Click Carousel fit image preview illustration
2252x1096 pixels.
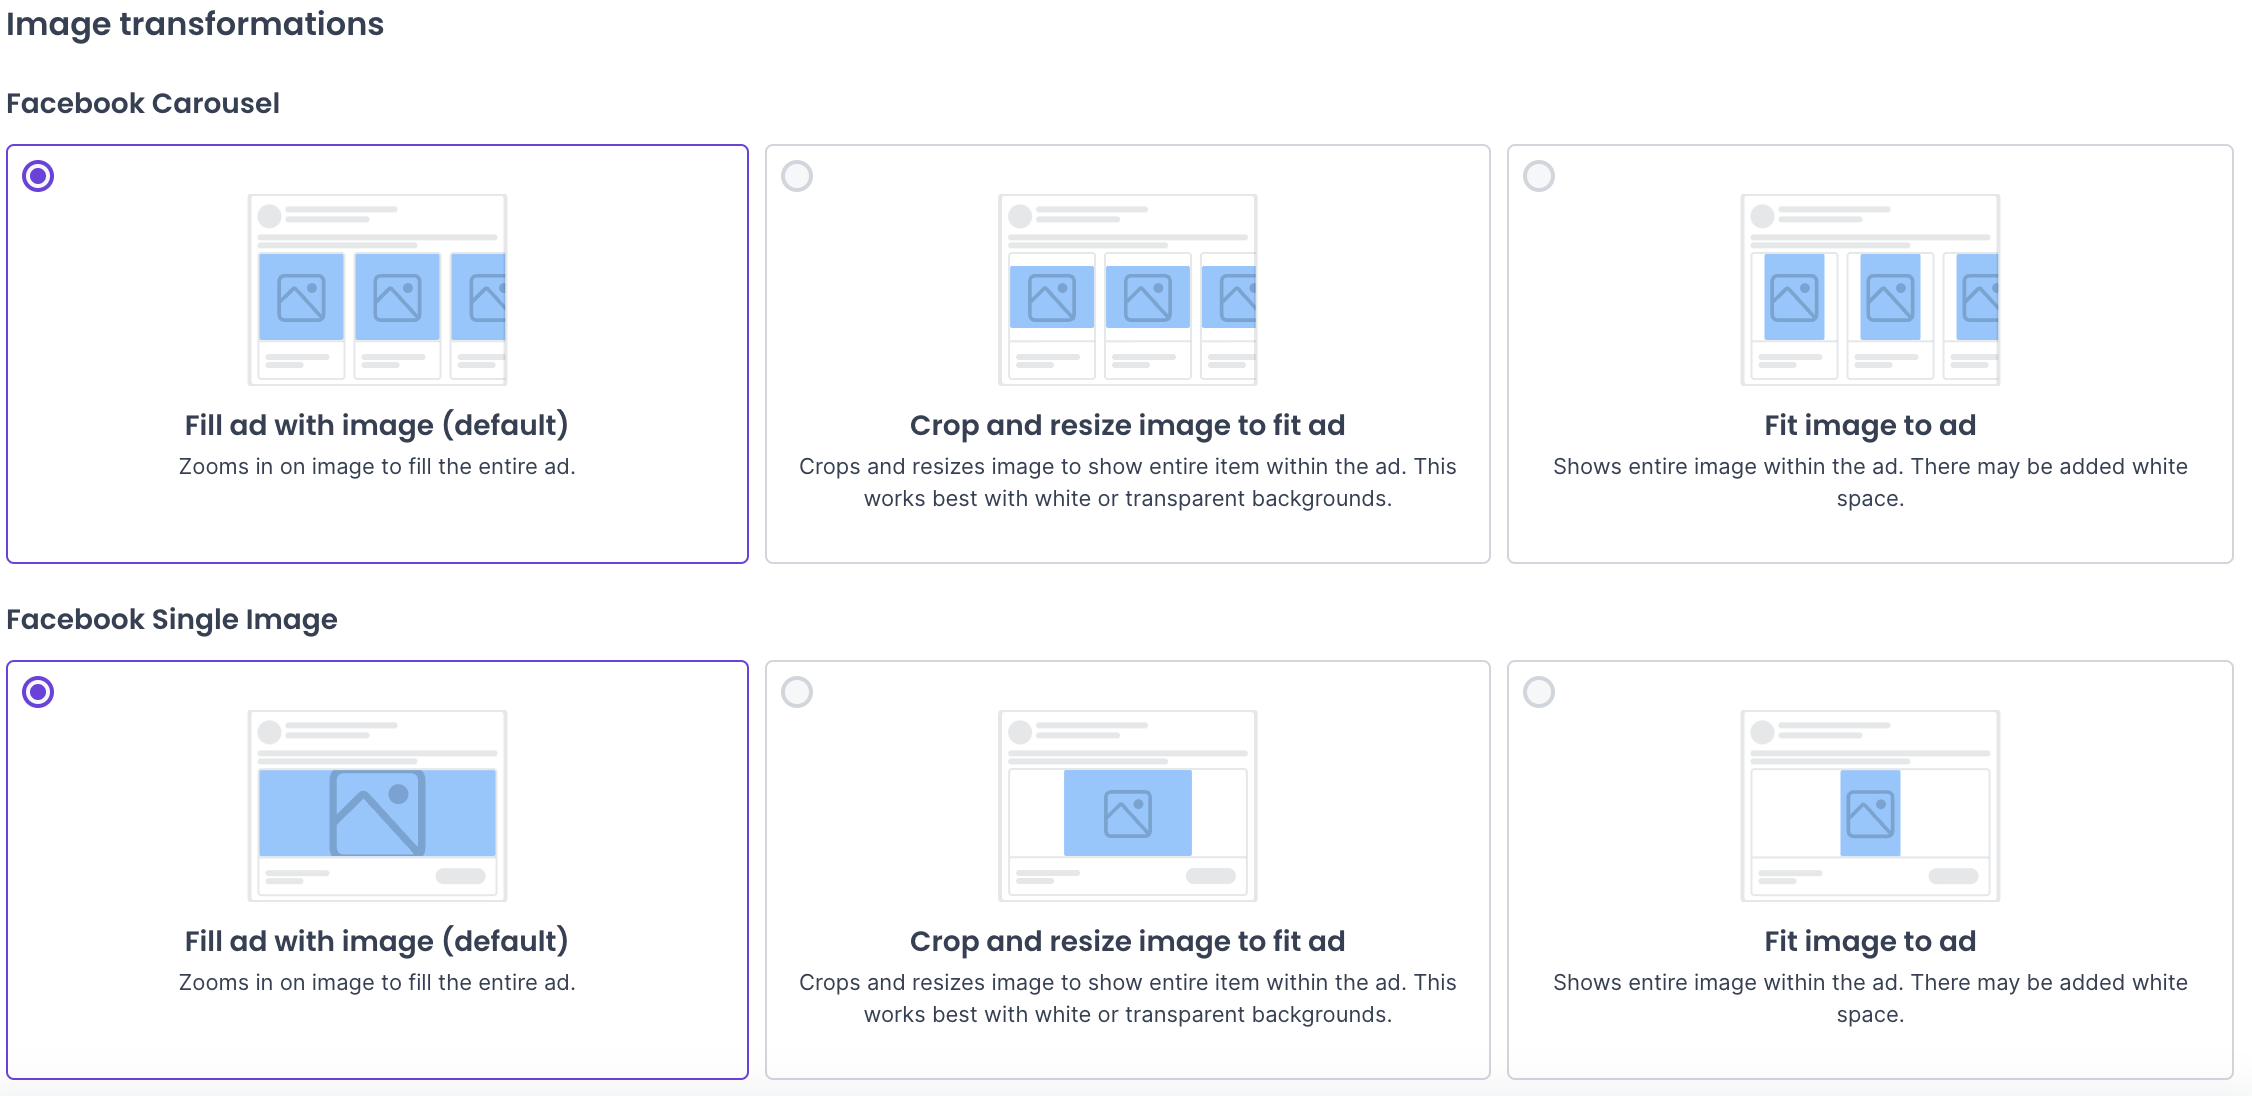click(x=1870, y=290)
